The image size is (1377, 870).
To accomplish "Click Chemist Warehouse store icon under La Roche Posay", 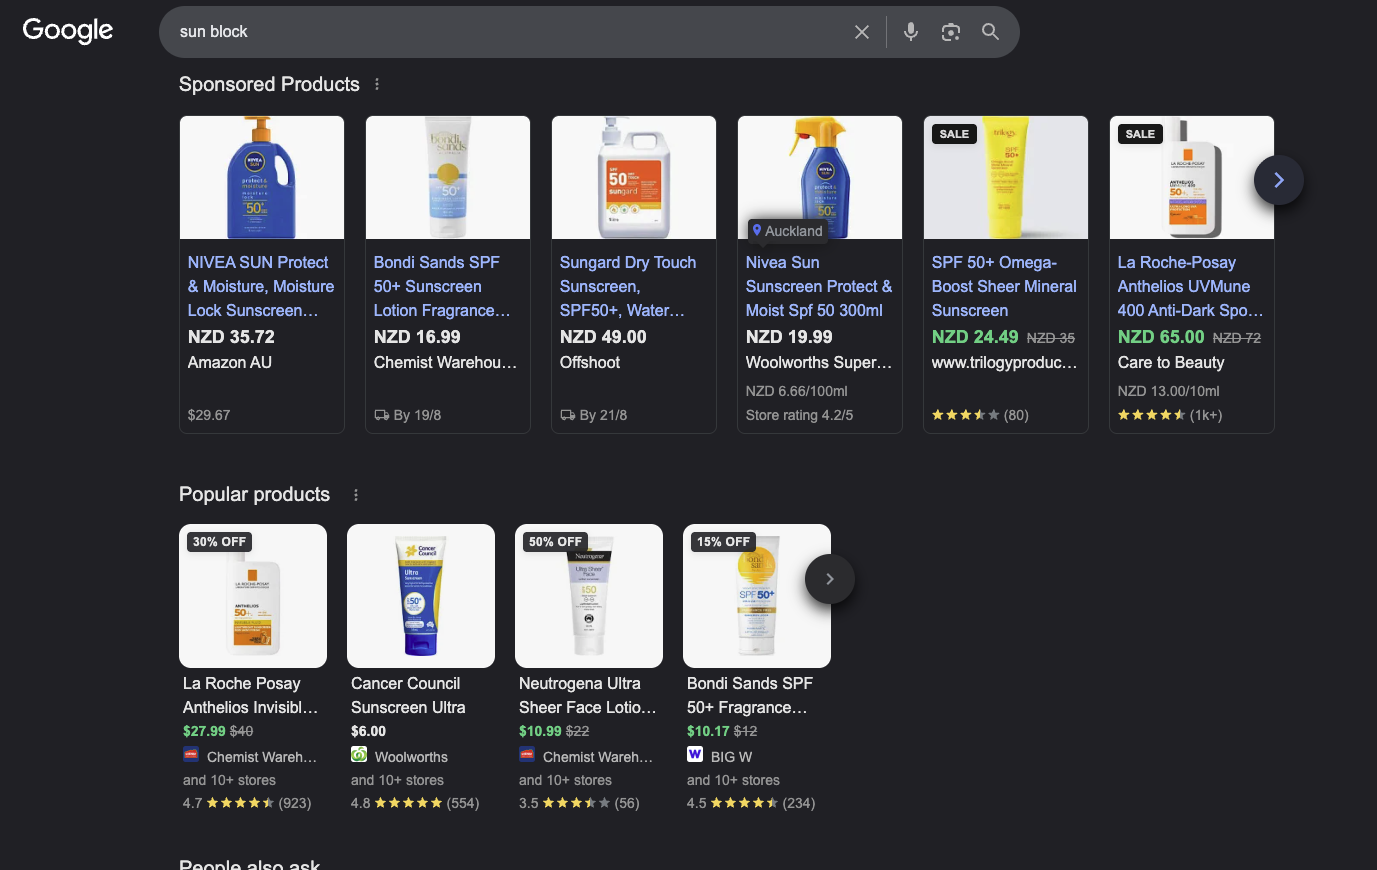I will click(191, 754).
